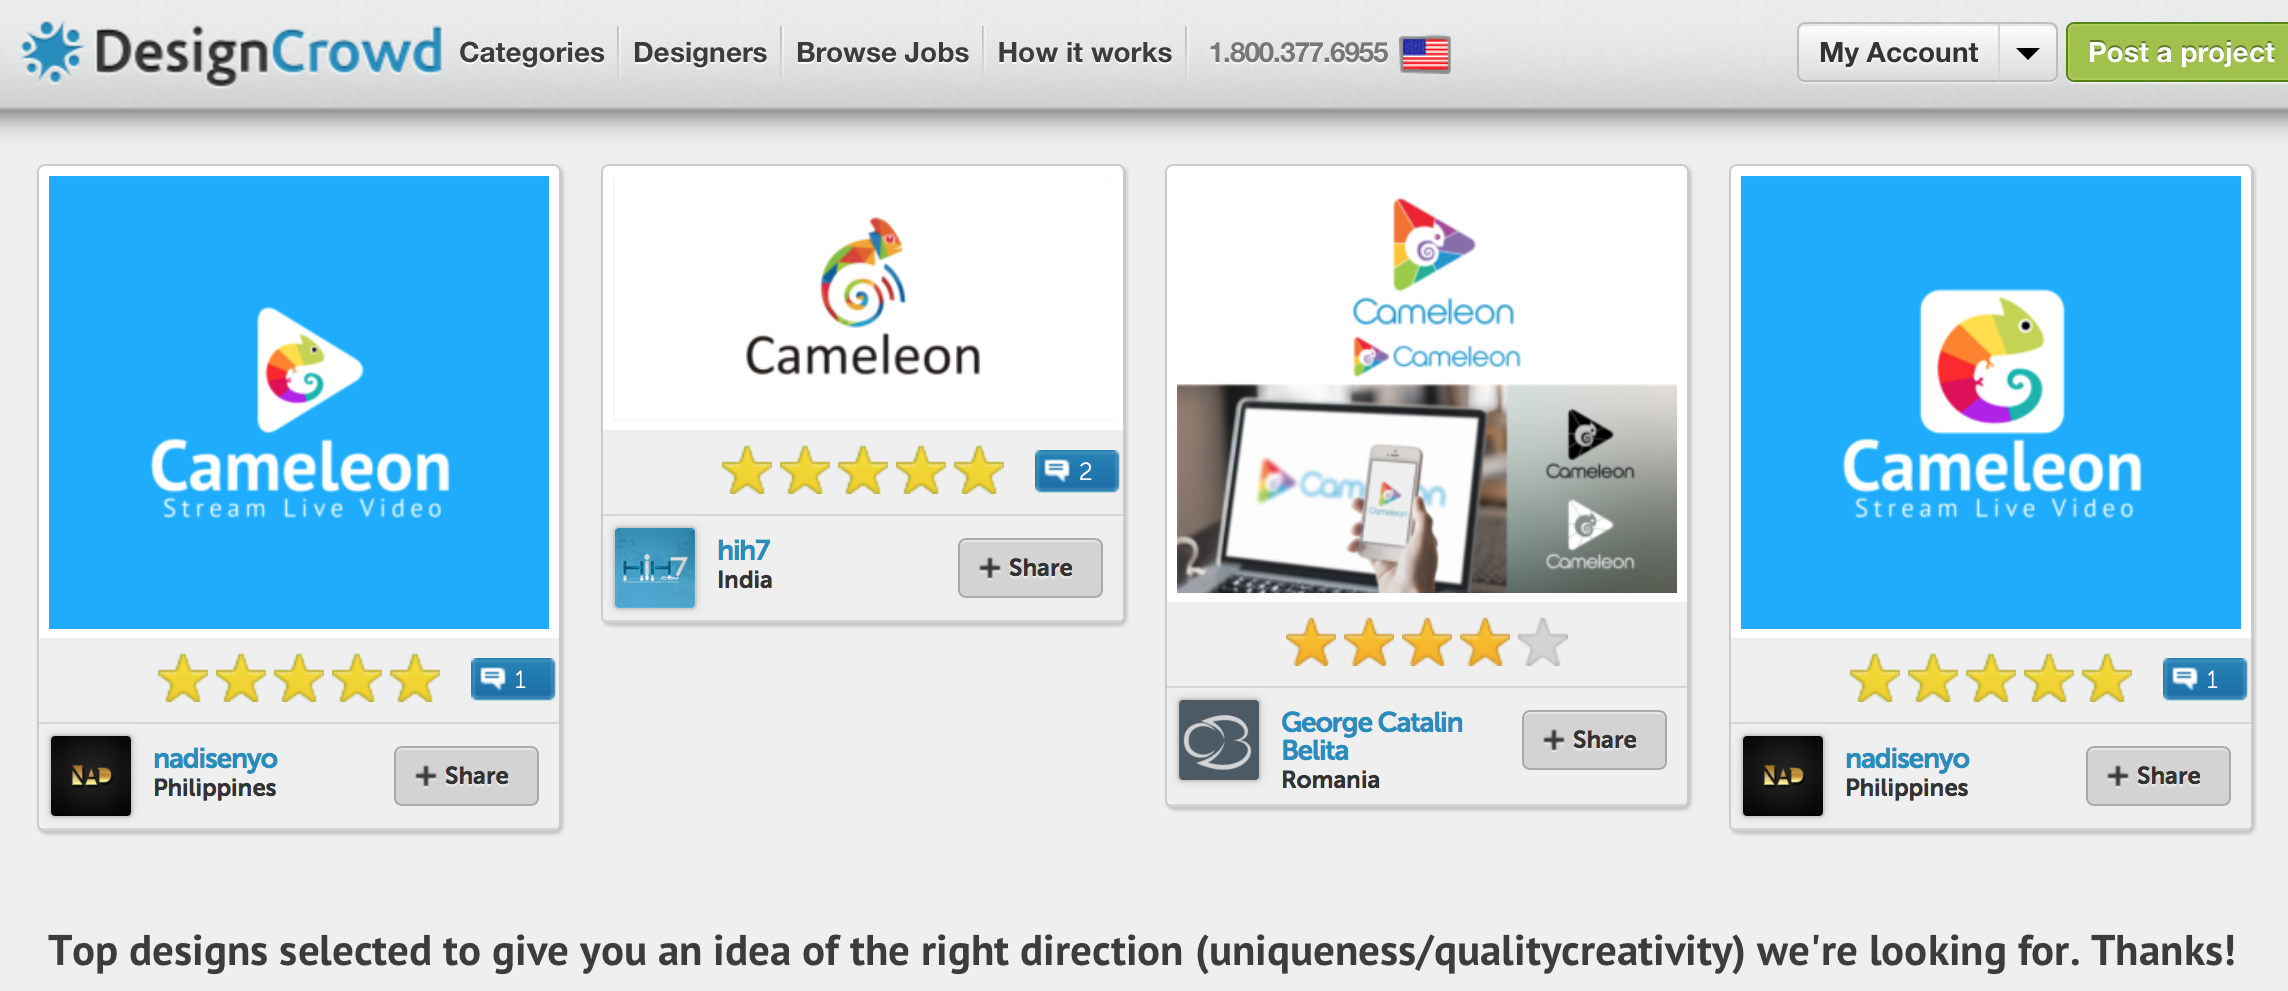Click the US flag country icon
The width and height of the screenshot is (2288, 991).
pyautogui.click(x=1425, y=53)
